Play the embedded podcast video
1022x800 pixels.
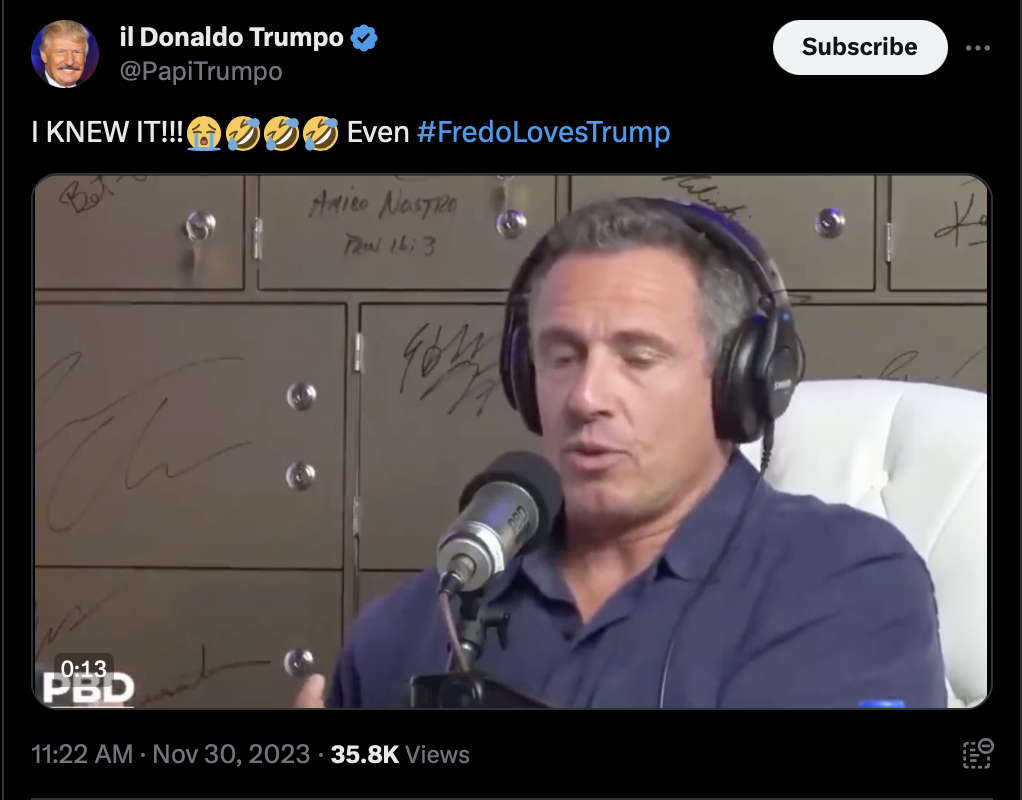(512, 441)
